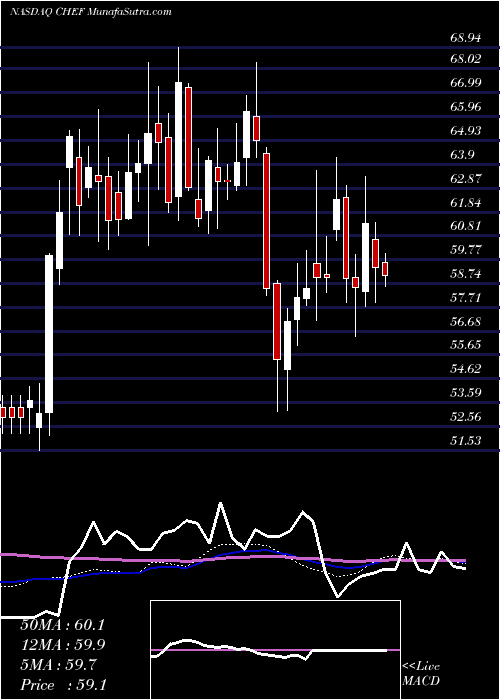Screen dimensions: 500x700
Task: Click the 57.71 price axis label
Action: [466, 297]
